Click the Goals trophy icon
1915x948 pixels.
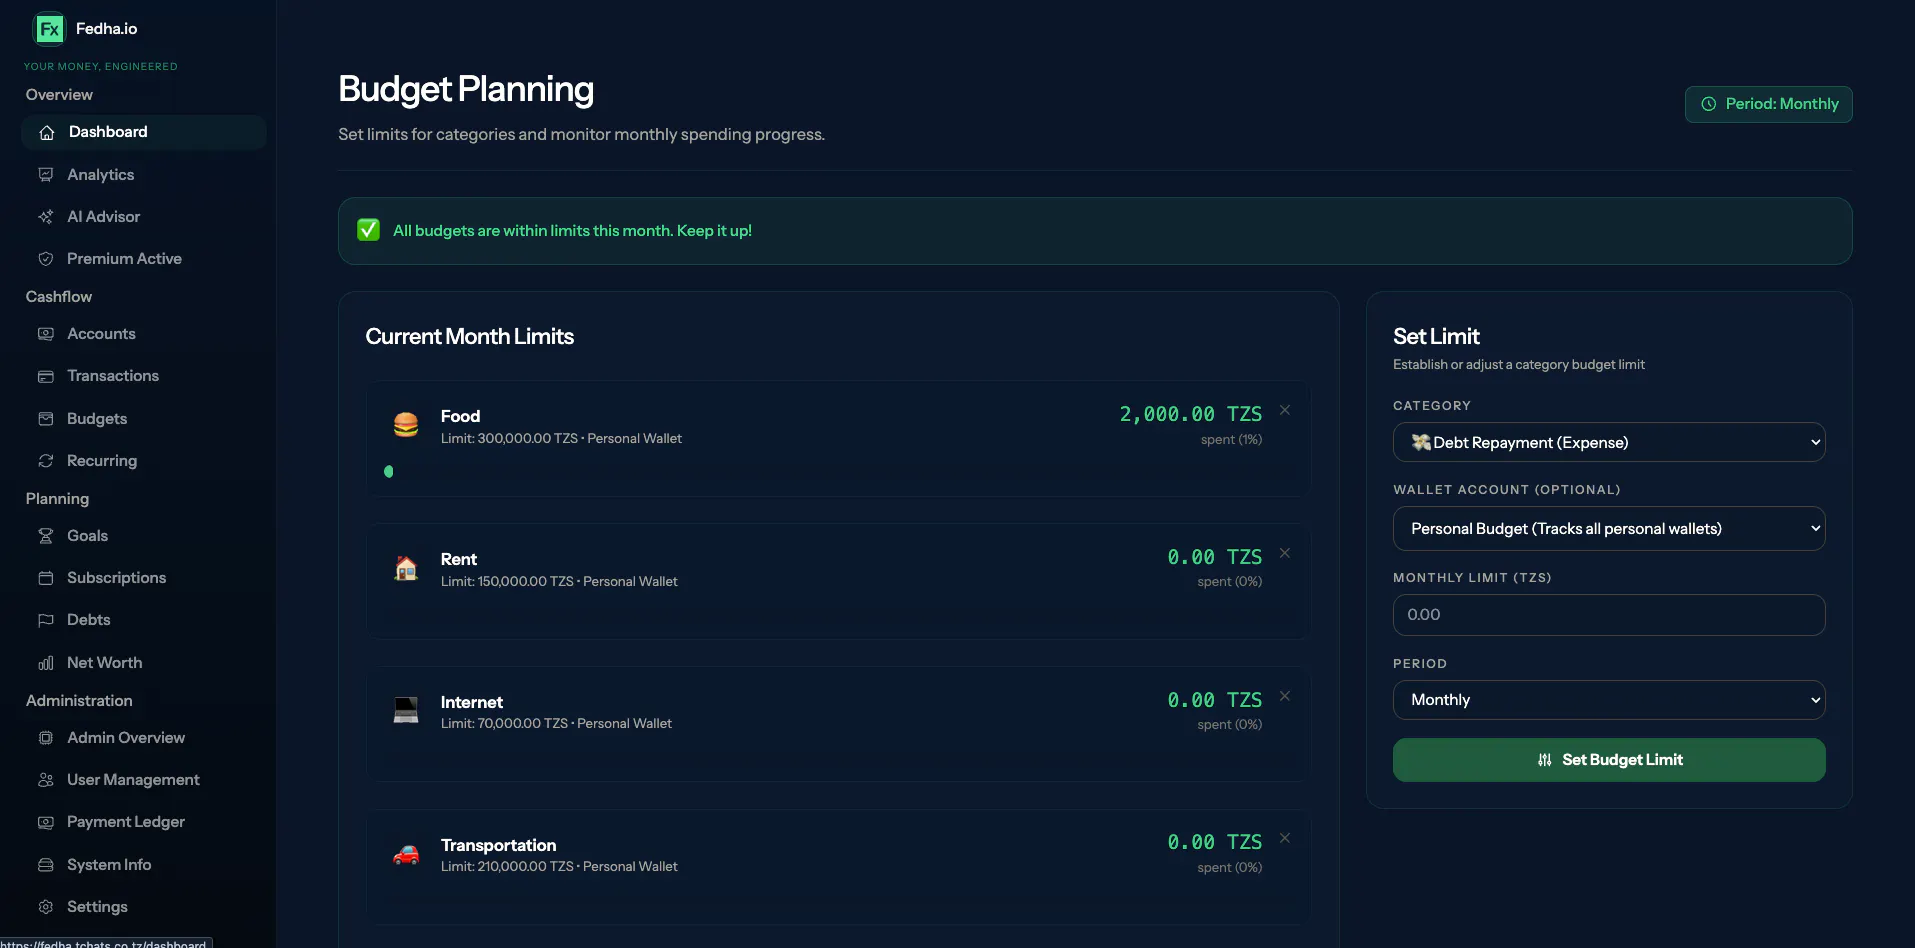click(46, 536)
